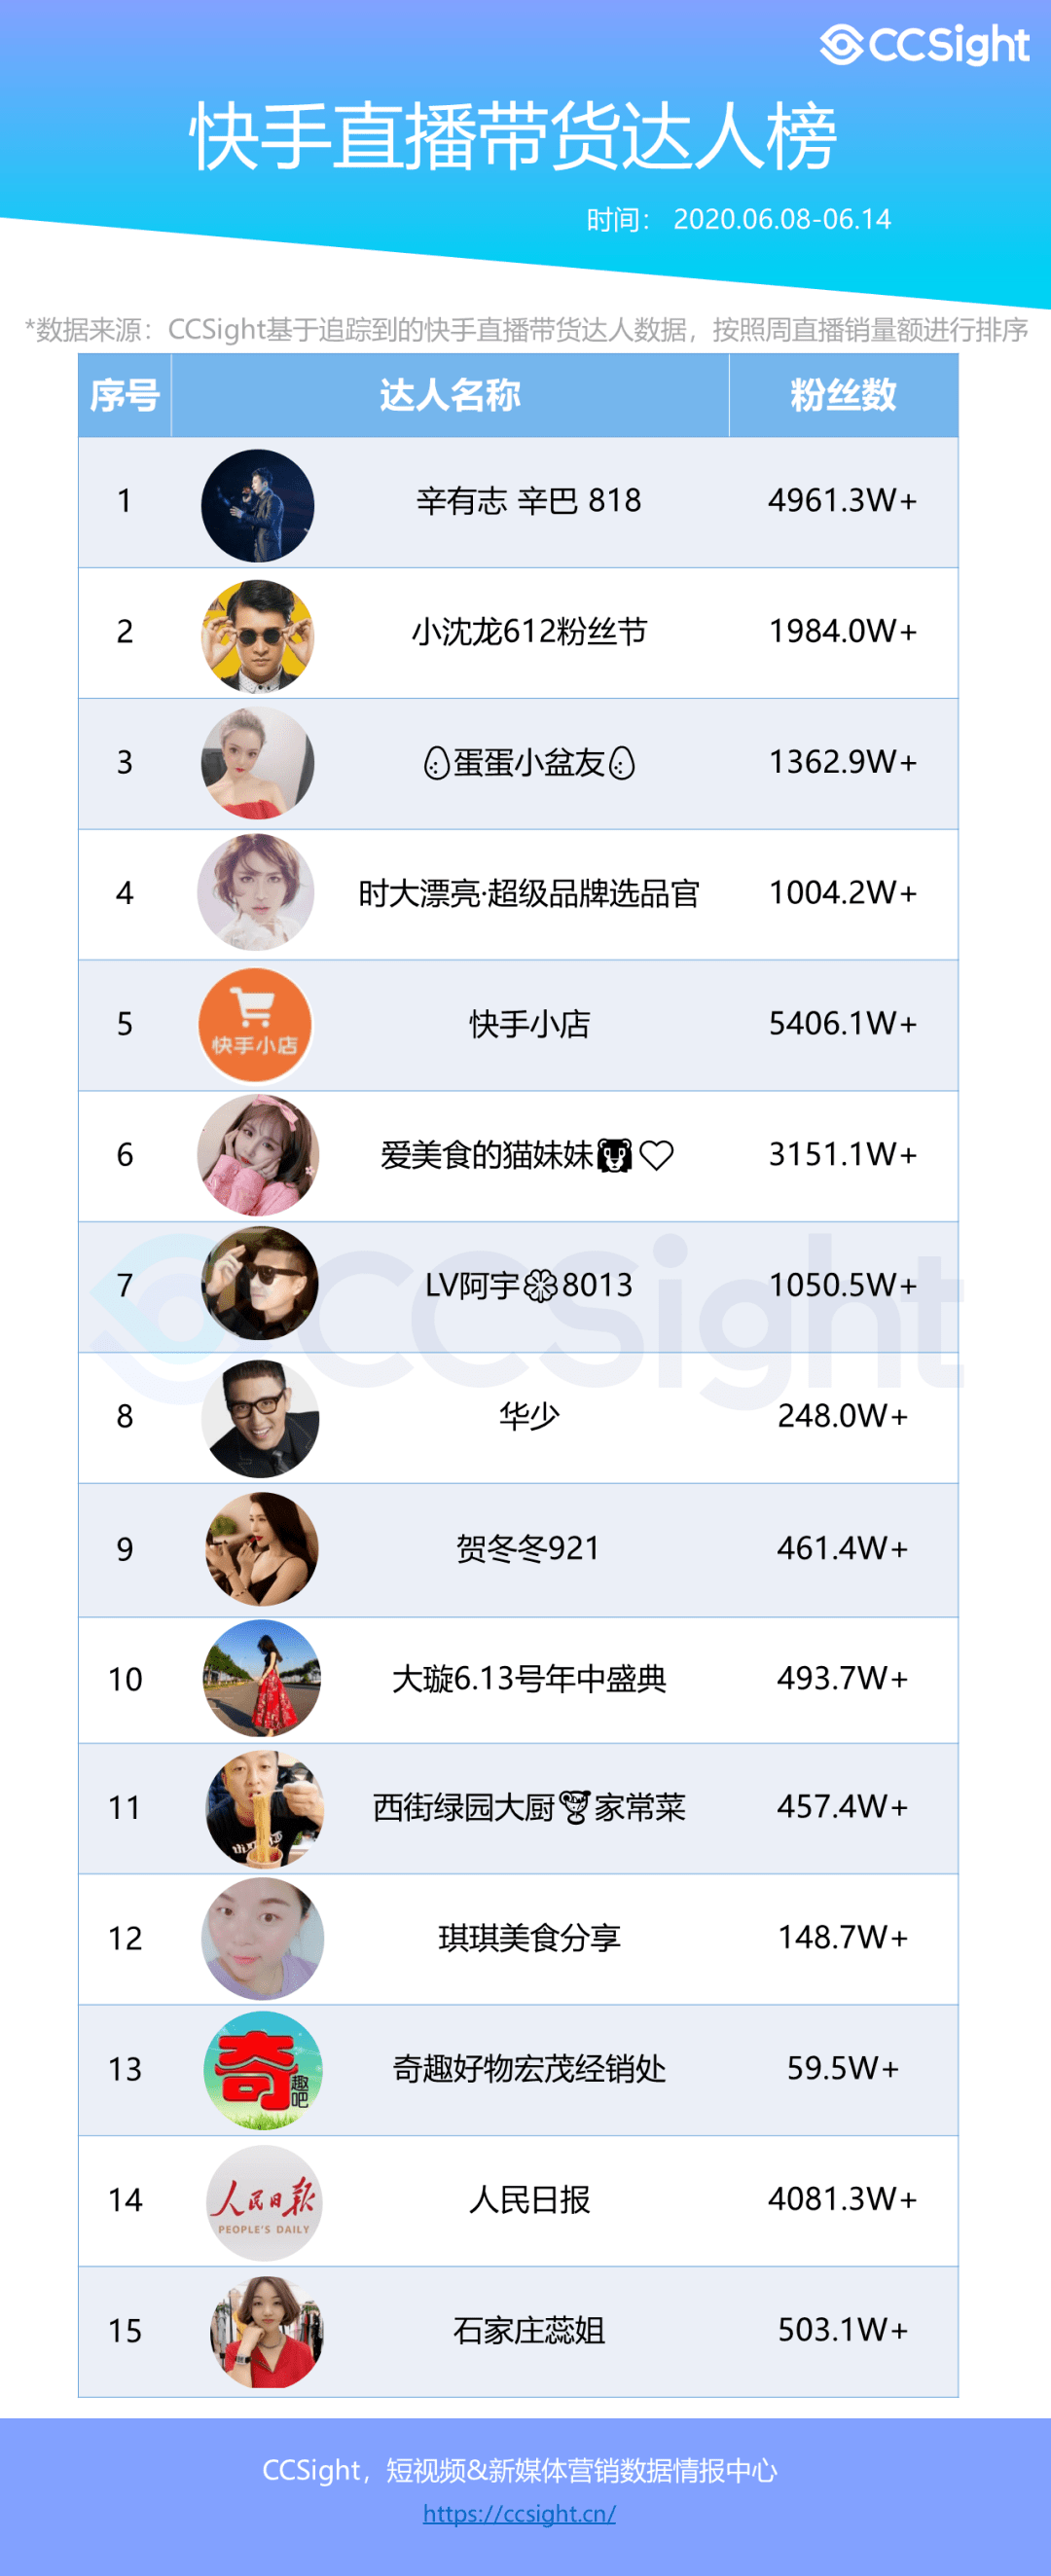Open the ccsight.cn link in footer
Image resolution: width=1051 pixels, height=2576 pixels.
(x=519, y=2513)
